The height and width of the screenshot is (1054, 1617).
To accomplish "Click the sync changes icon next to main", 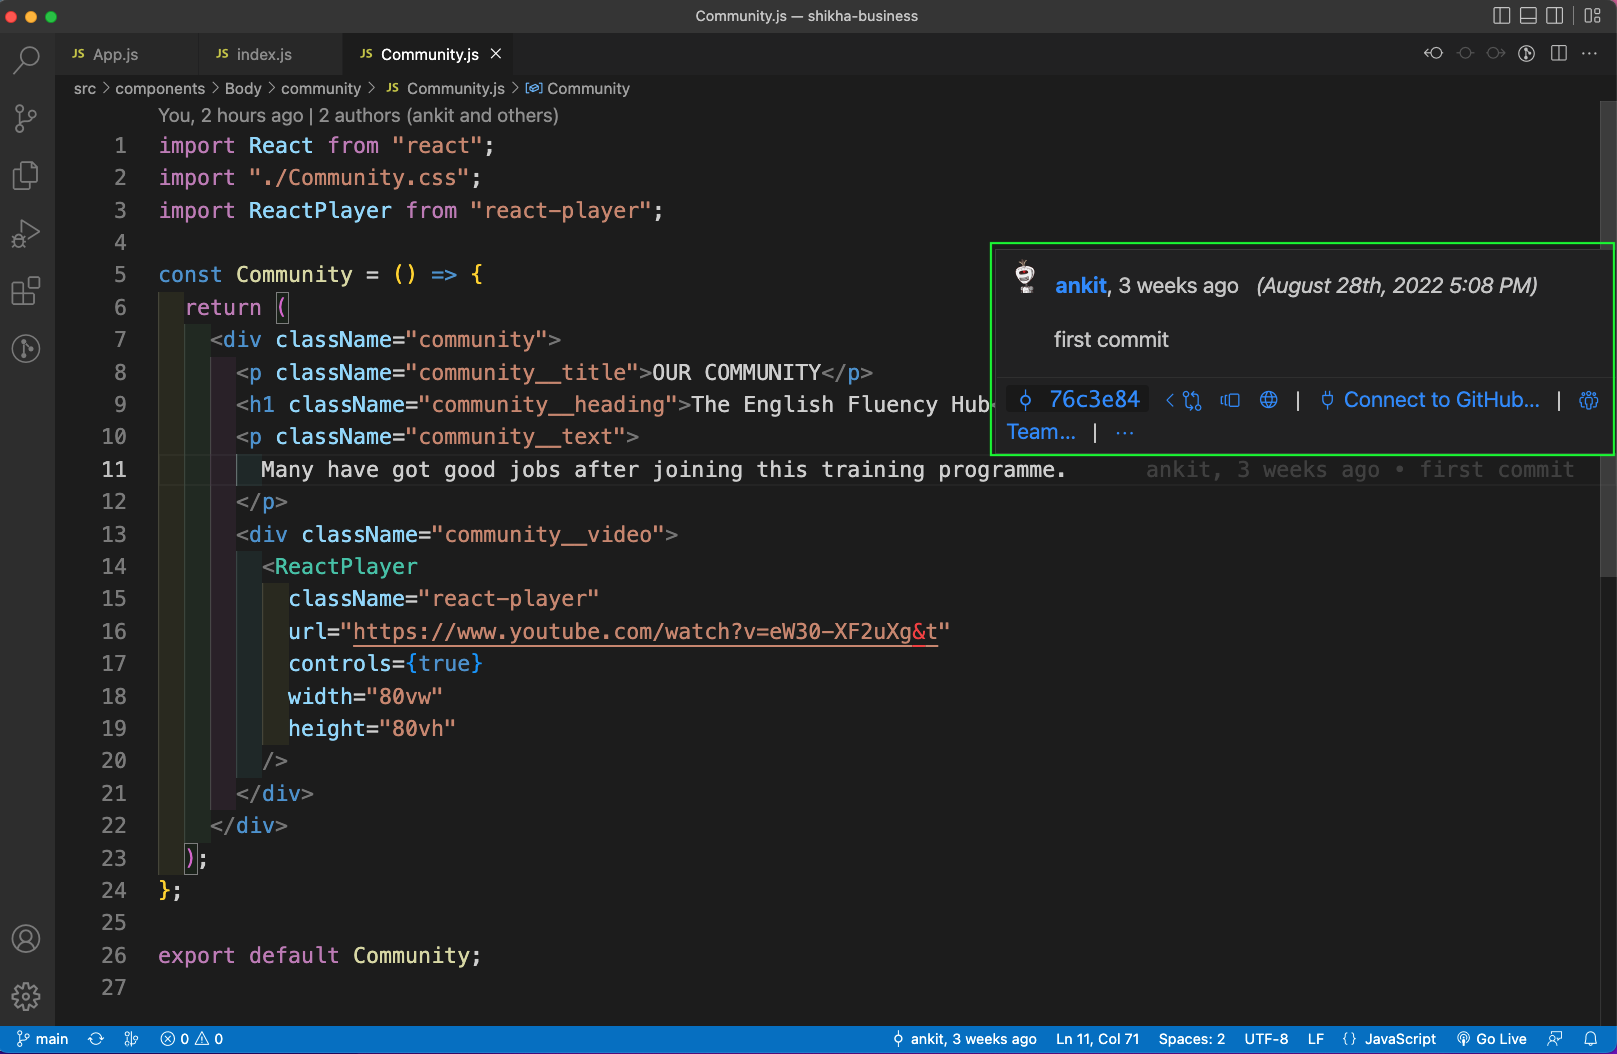I will click(96, 1039).
